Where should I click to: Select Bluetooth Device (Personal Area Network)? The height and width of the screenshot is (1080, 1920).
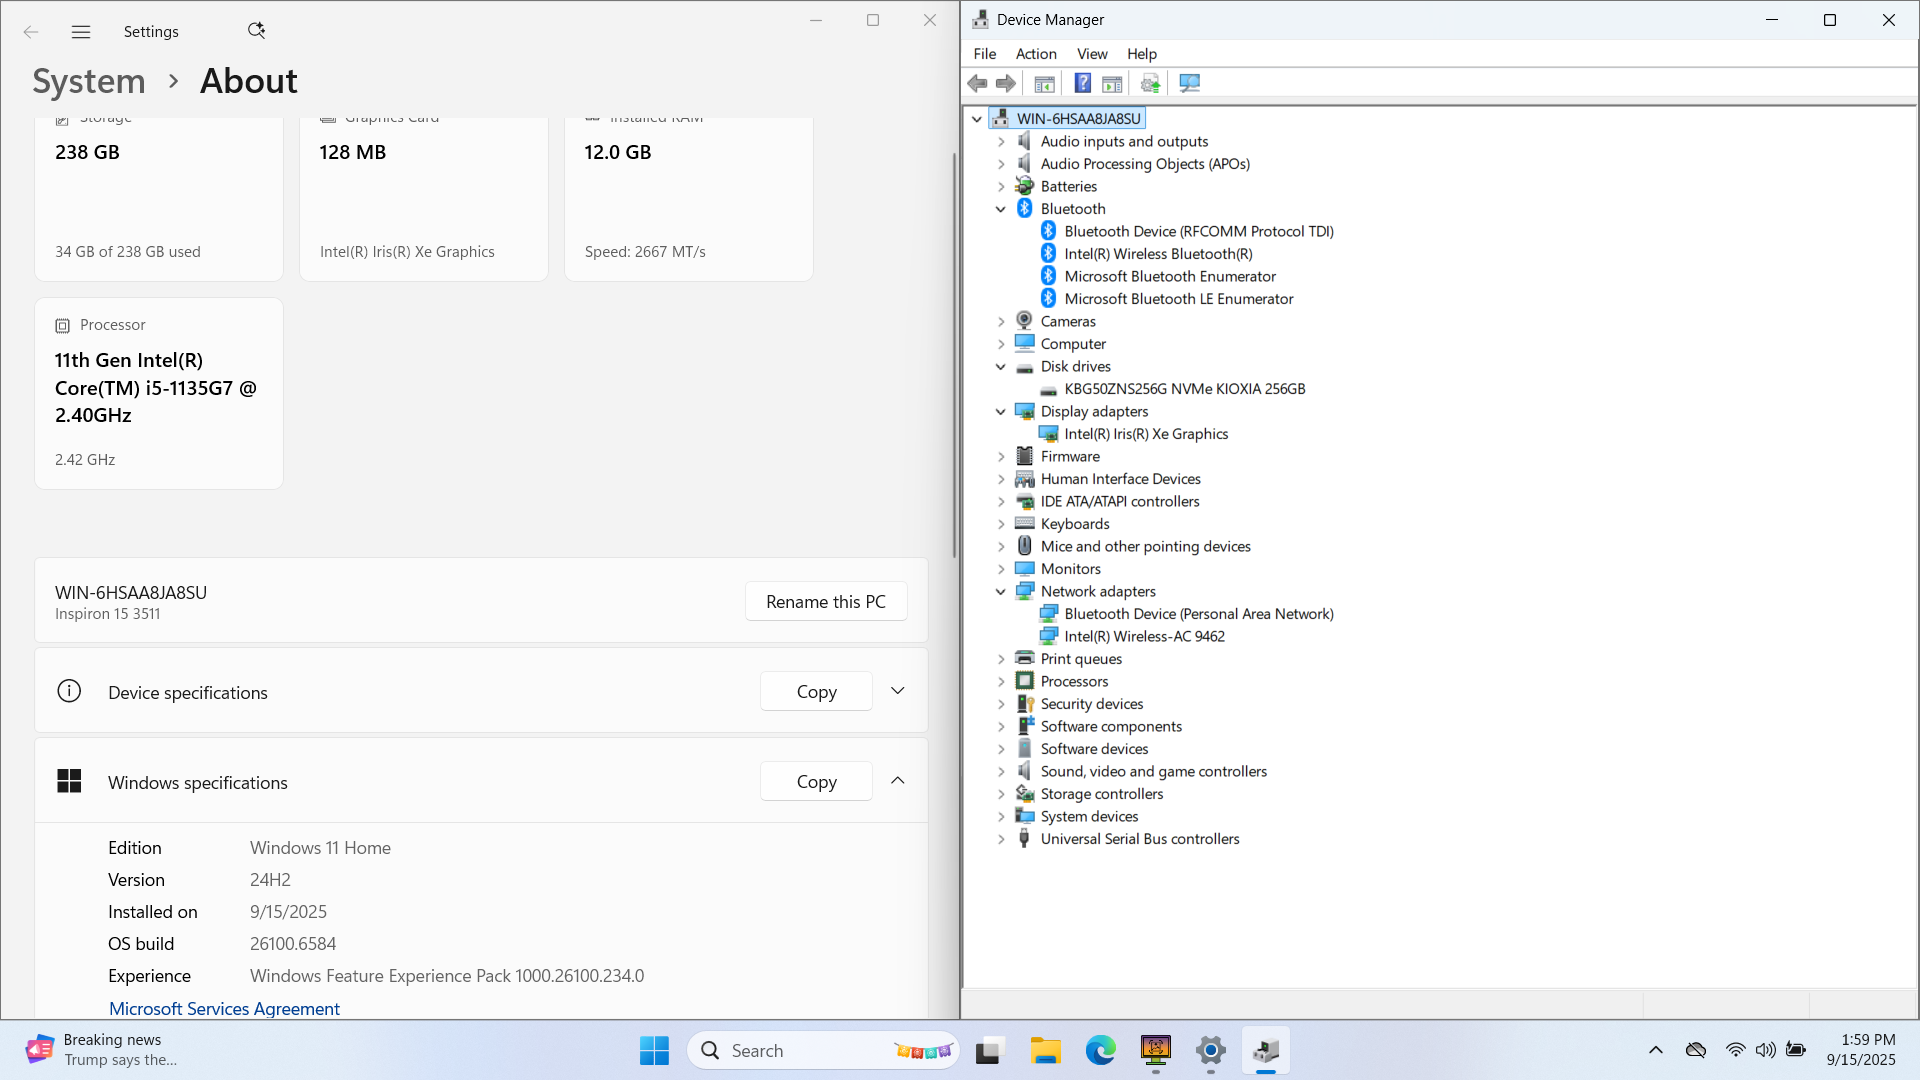tap(1199, 614)
